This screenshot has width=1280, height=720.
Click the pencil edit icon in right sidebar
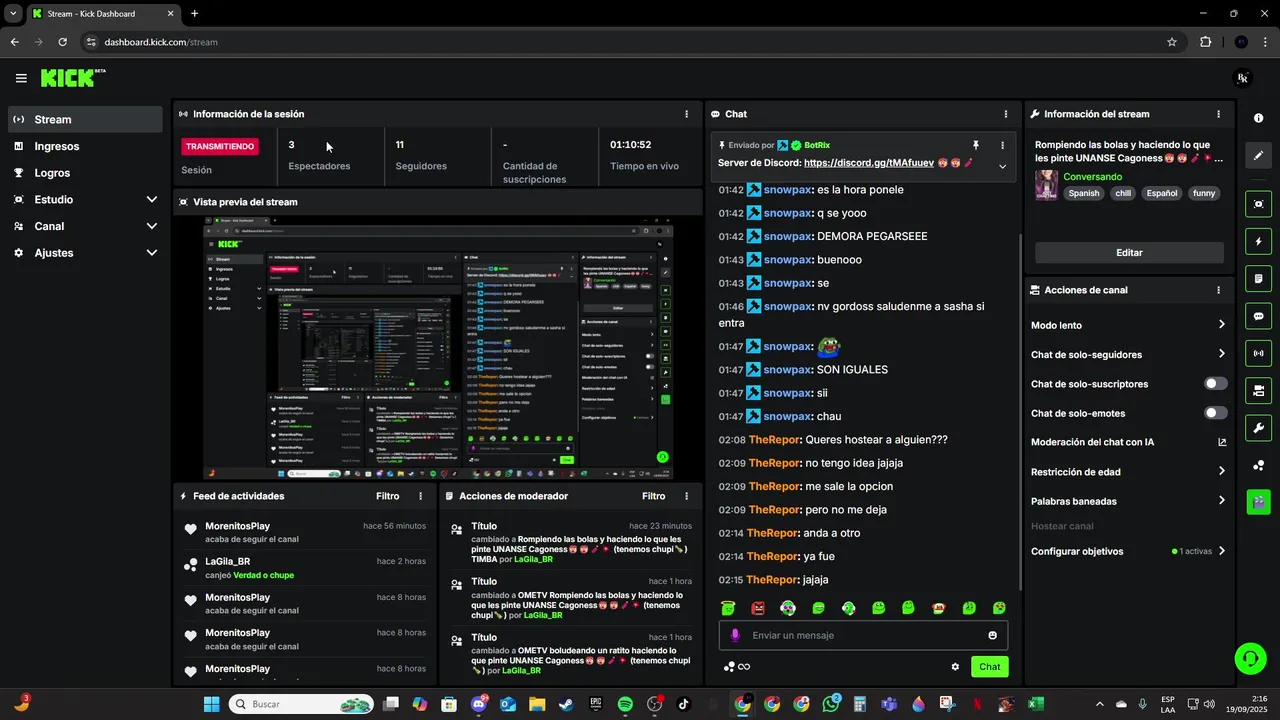1258,156
